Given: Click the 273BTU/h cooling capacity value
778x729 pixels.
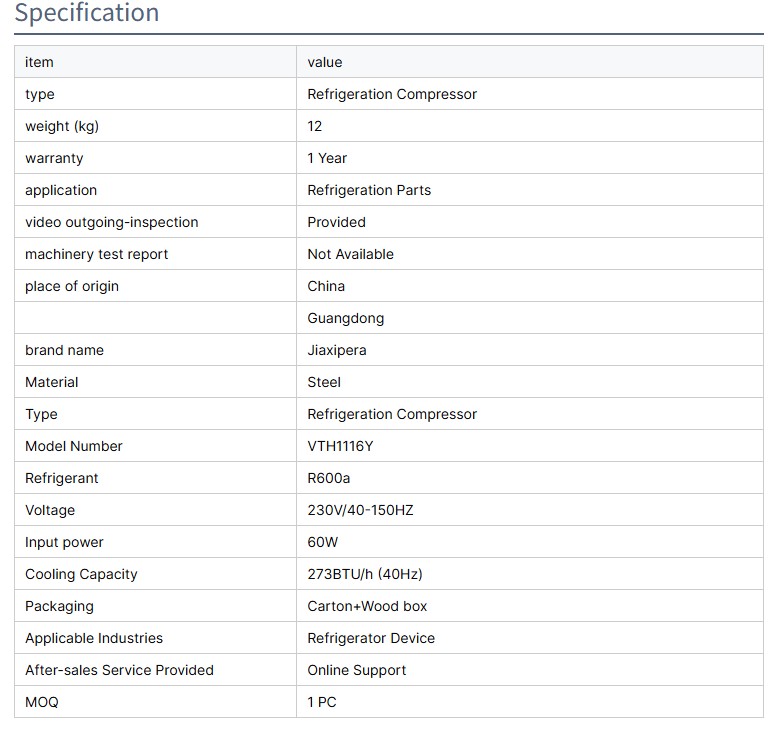Looking at the screenshot, I should tap(364, 574).
